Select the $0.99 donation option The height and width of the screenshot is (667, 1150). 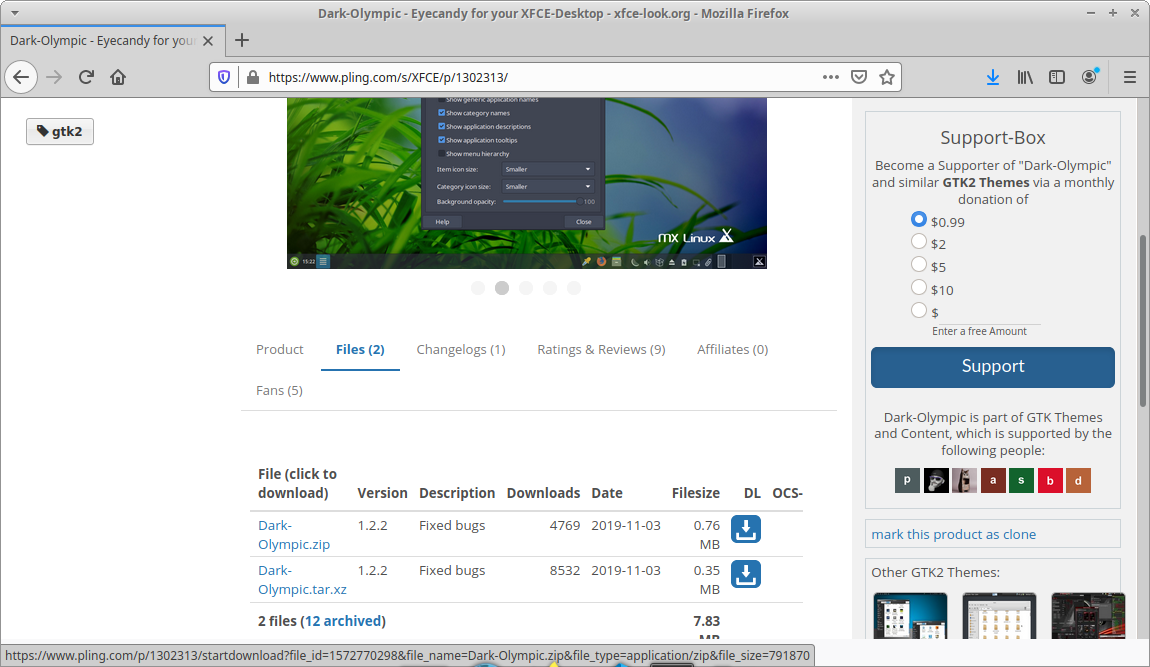coord(918,219)
